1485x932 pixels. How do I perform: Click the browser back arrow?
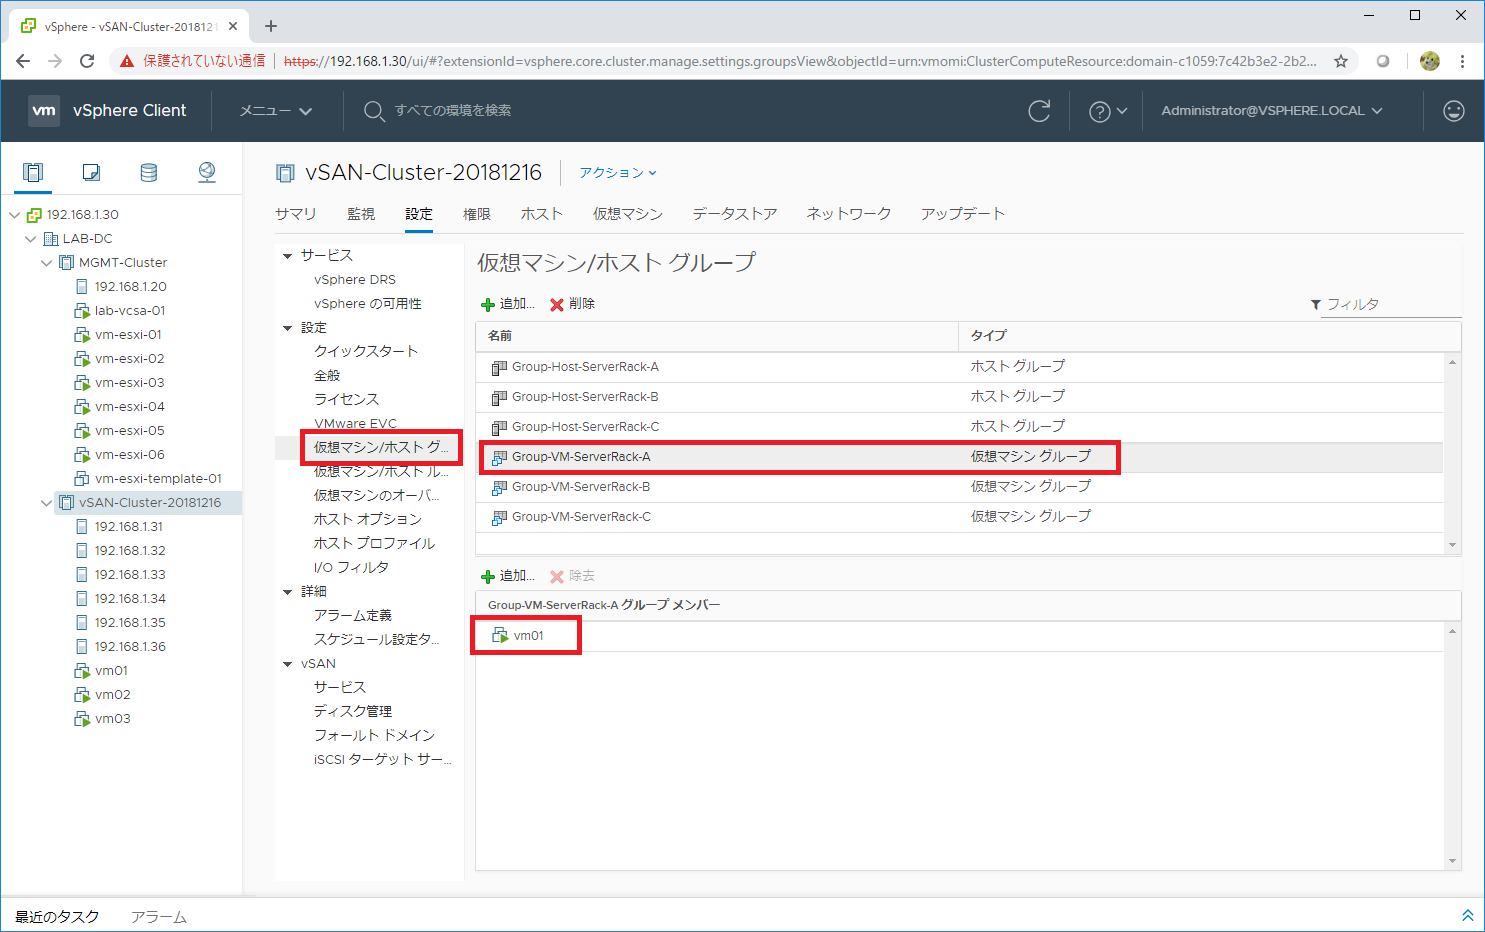click(x=23, y=61)
